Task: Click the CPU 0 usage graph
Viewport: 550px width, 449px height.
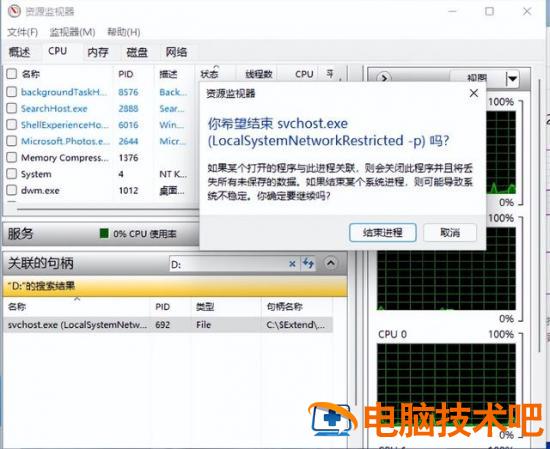Action: (x=446, y=384)
